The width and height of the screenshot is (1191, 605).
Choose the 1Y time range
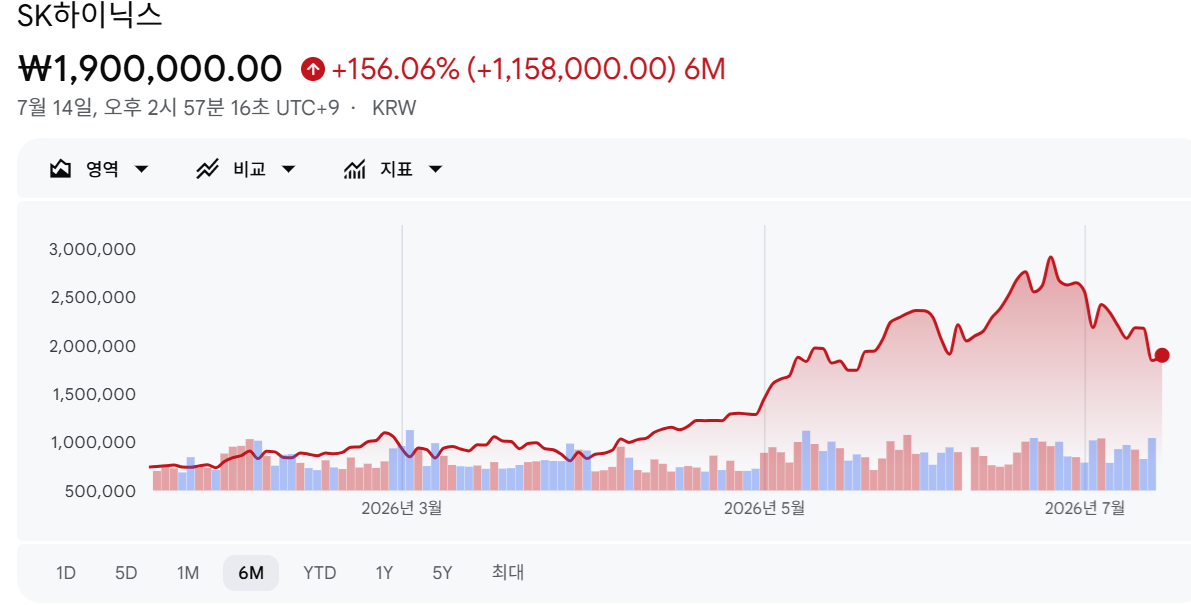(x=384, y=573)
